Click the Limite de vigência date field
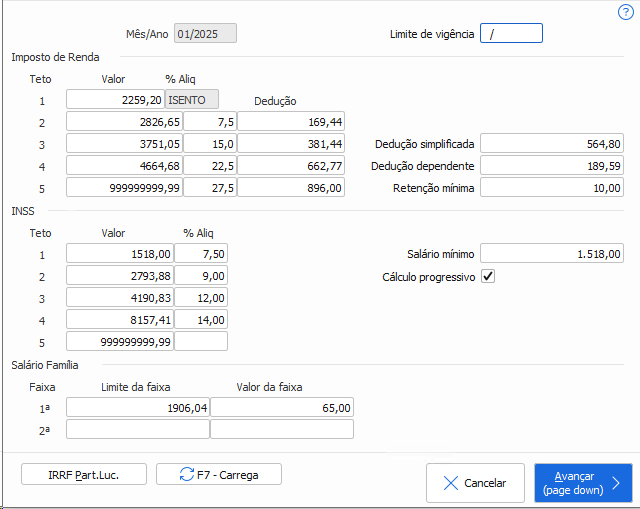Screen dimensions: 640x509 pos(511,34)
